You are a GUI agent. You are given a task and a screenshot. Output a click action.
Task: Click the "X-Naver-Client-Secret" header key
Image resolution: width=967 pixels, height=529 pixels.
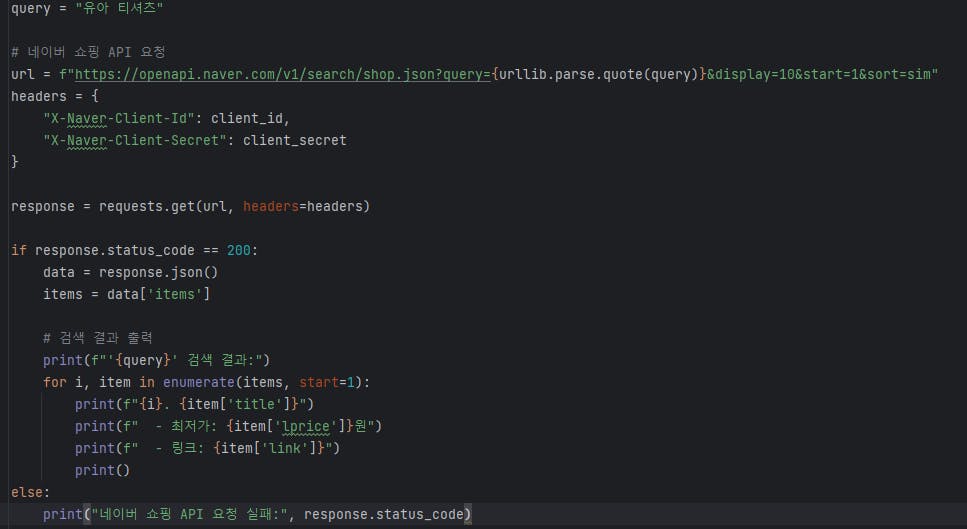(135, 140)
